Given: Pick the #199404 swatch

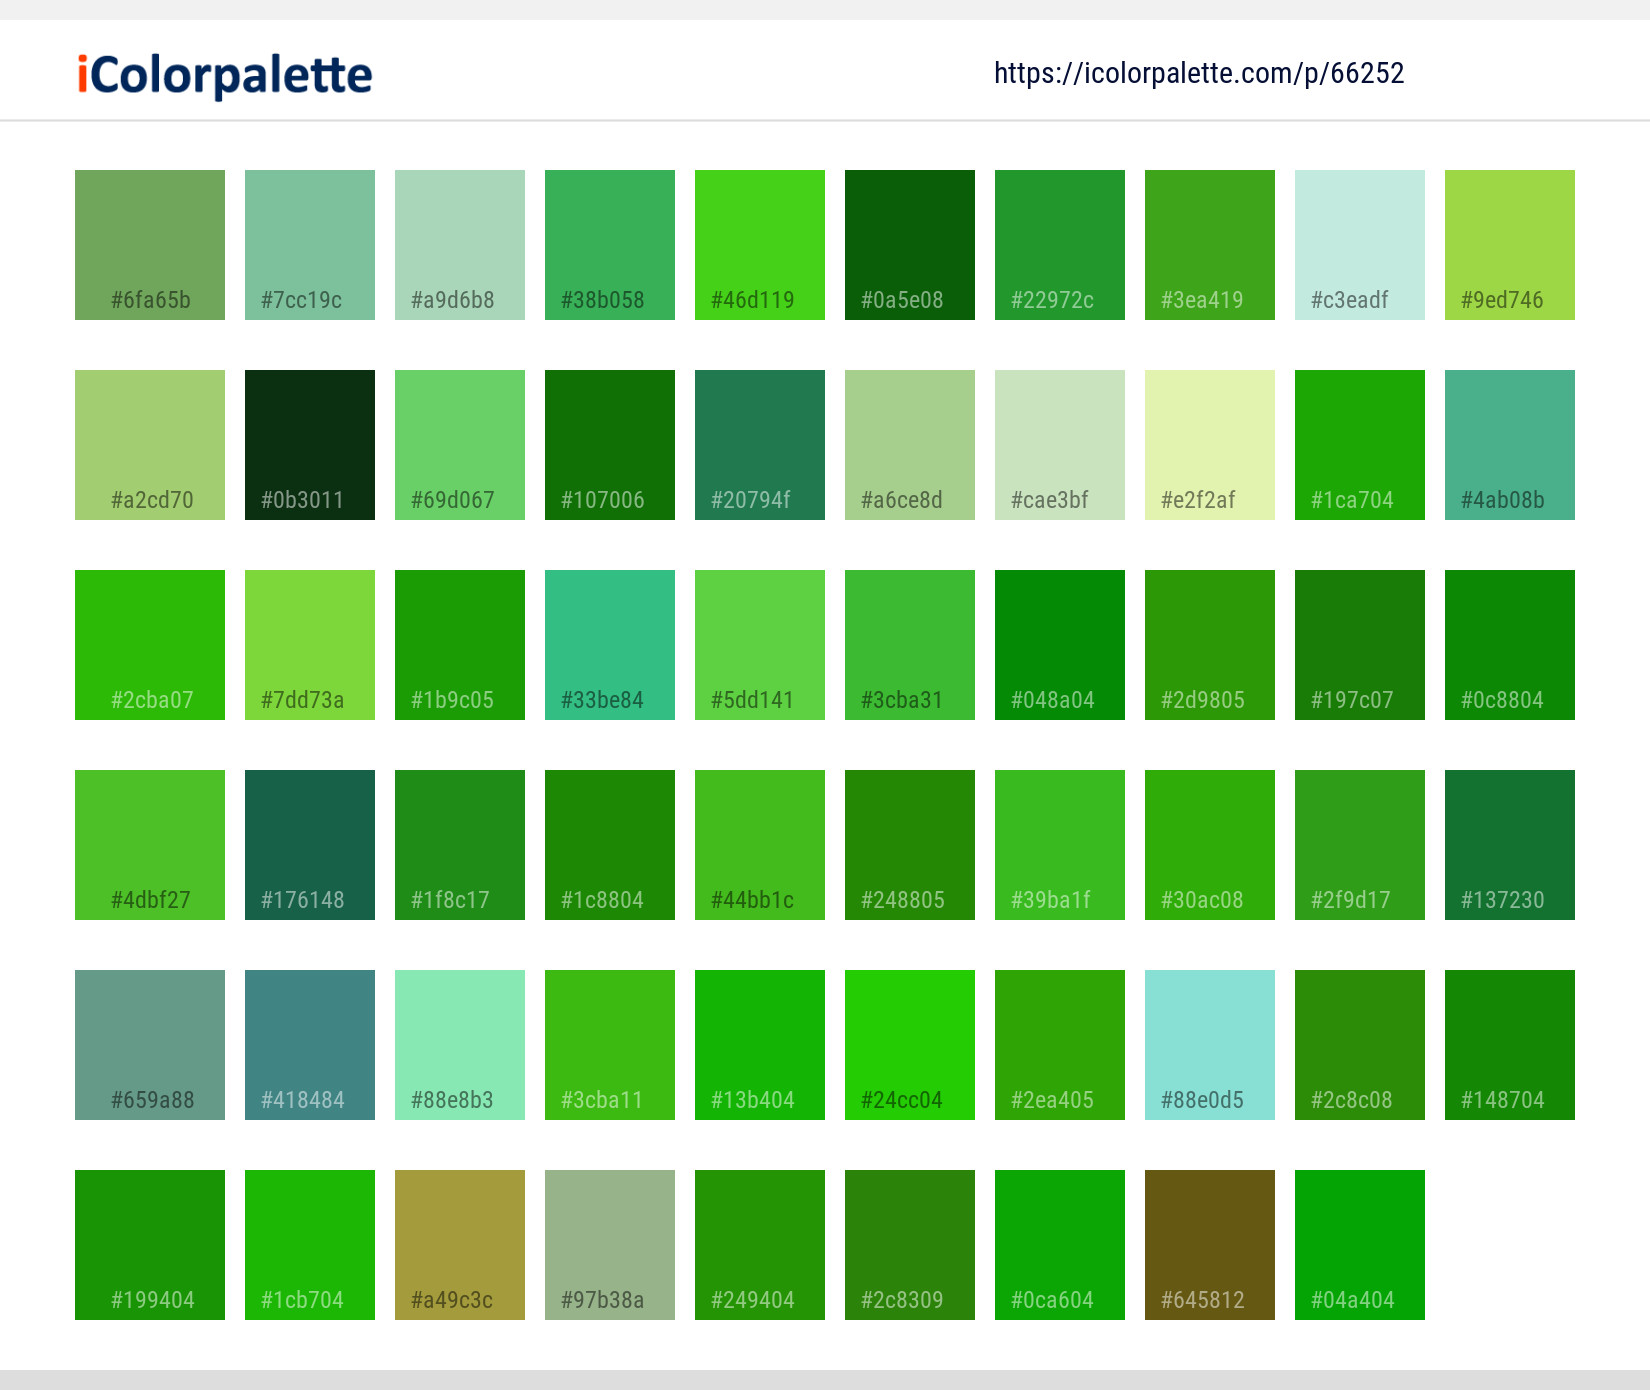Looking at the screenshot, I should pos(150,1245).
